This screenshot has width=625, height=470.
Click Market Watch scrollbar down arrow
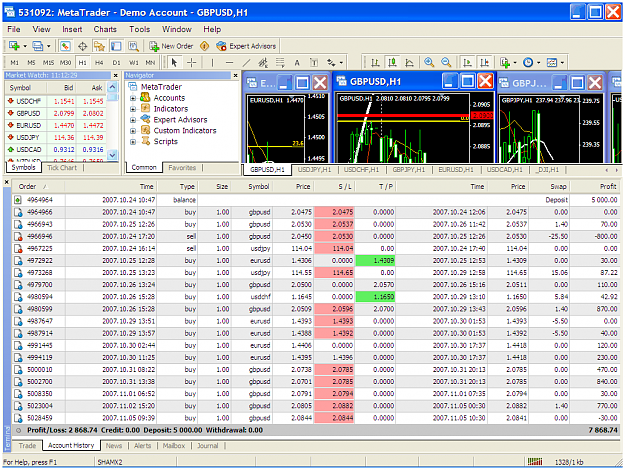tap(113, 155)
